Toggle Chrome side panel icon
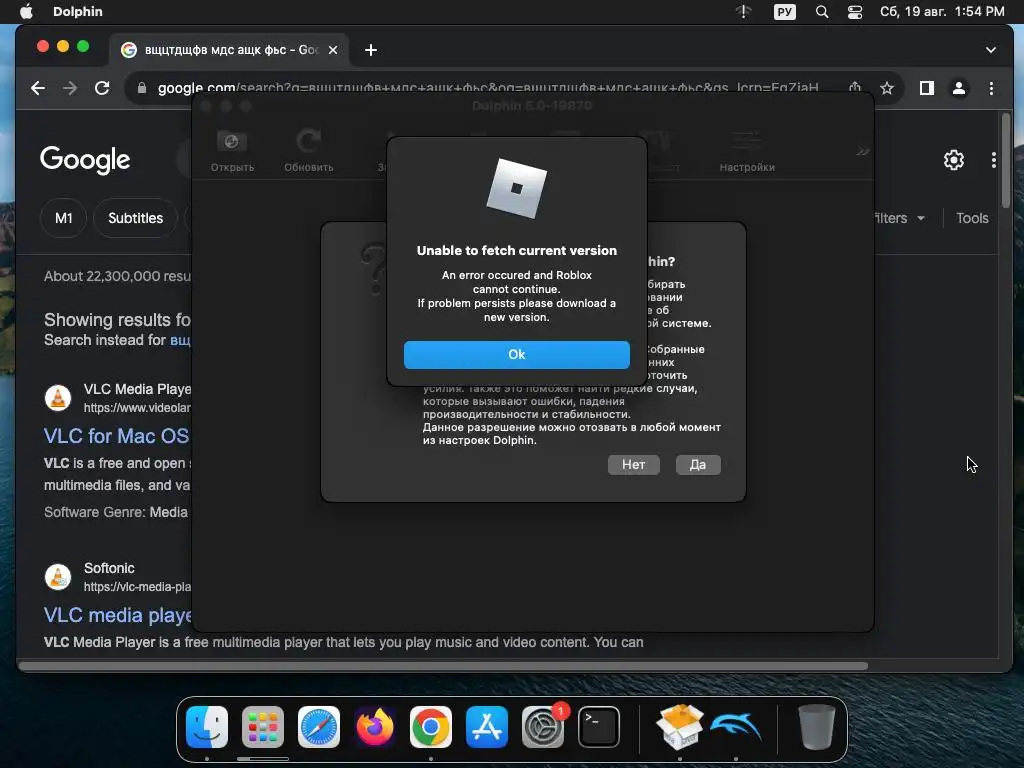 click(x=927, y=88)
